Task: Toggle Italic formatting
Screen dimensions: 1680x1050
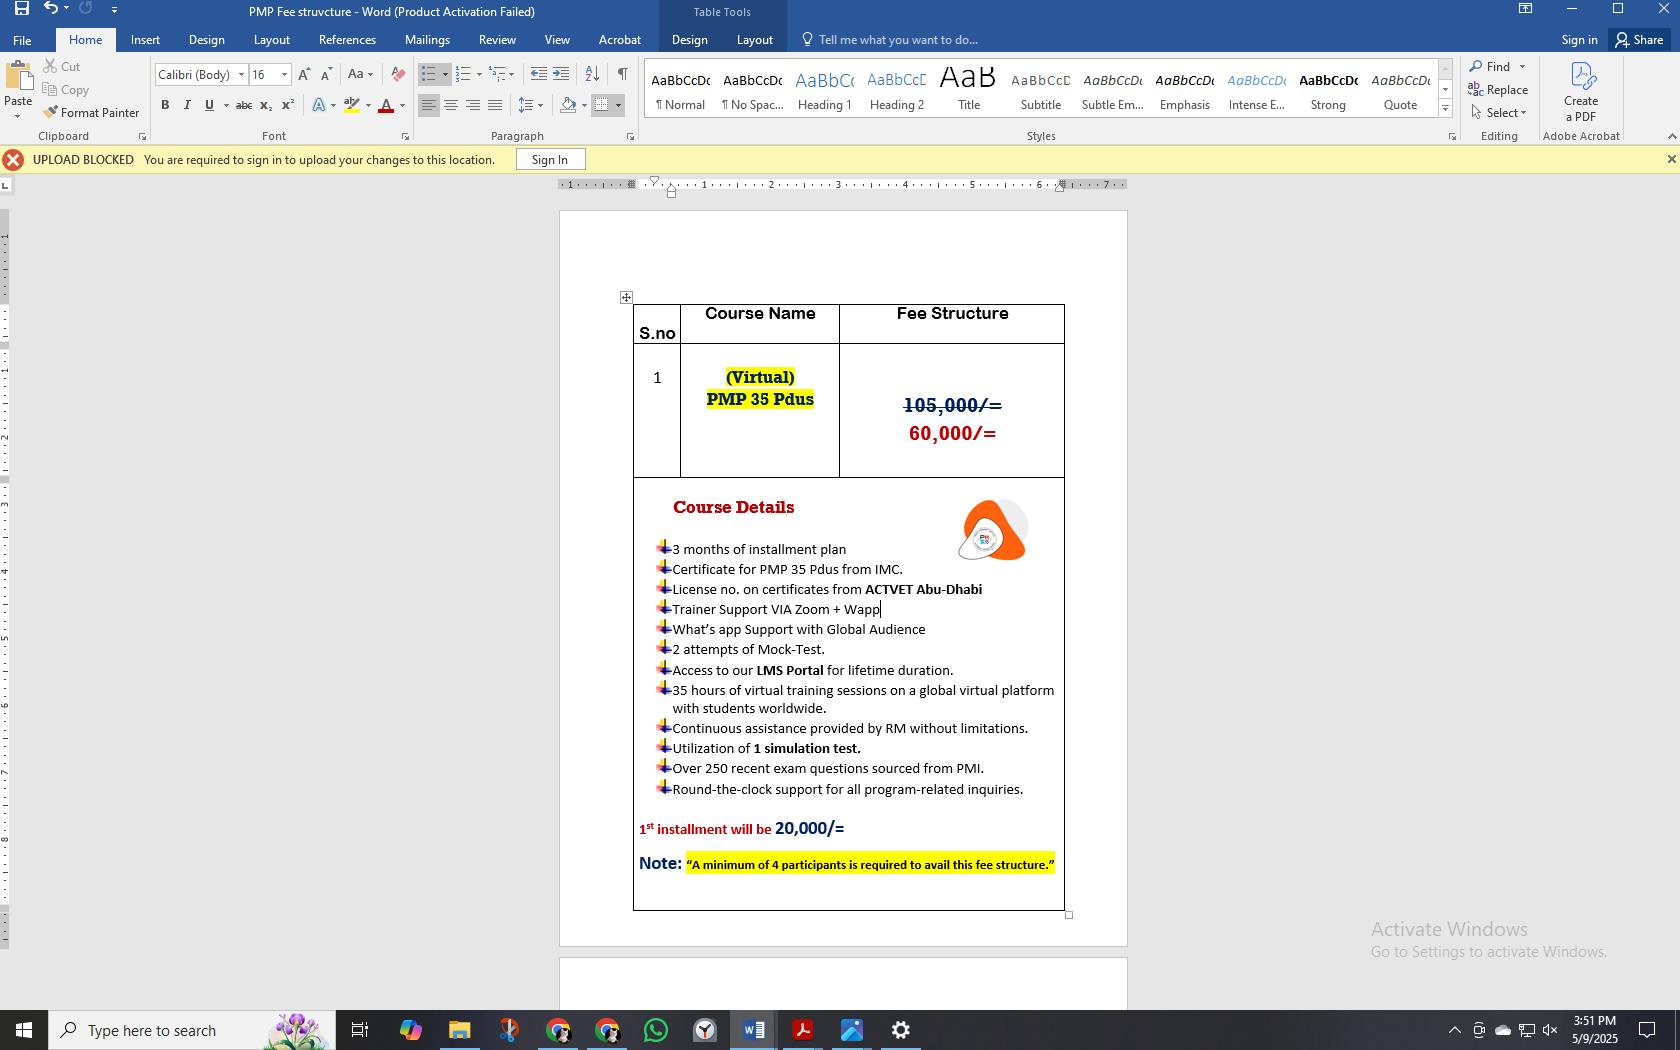Action: click(187, 105)
